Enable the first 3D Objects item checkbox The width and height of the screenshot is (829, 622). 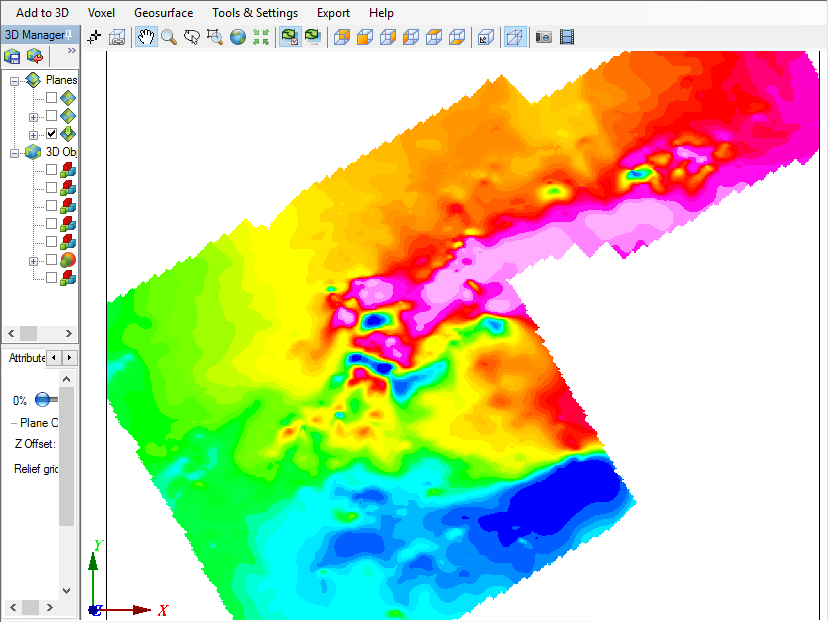click(52, 170)
